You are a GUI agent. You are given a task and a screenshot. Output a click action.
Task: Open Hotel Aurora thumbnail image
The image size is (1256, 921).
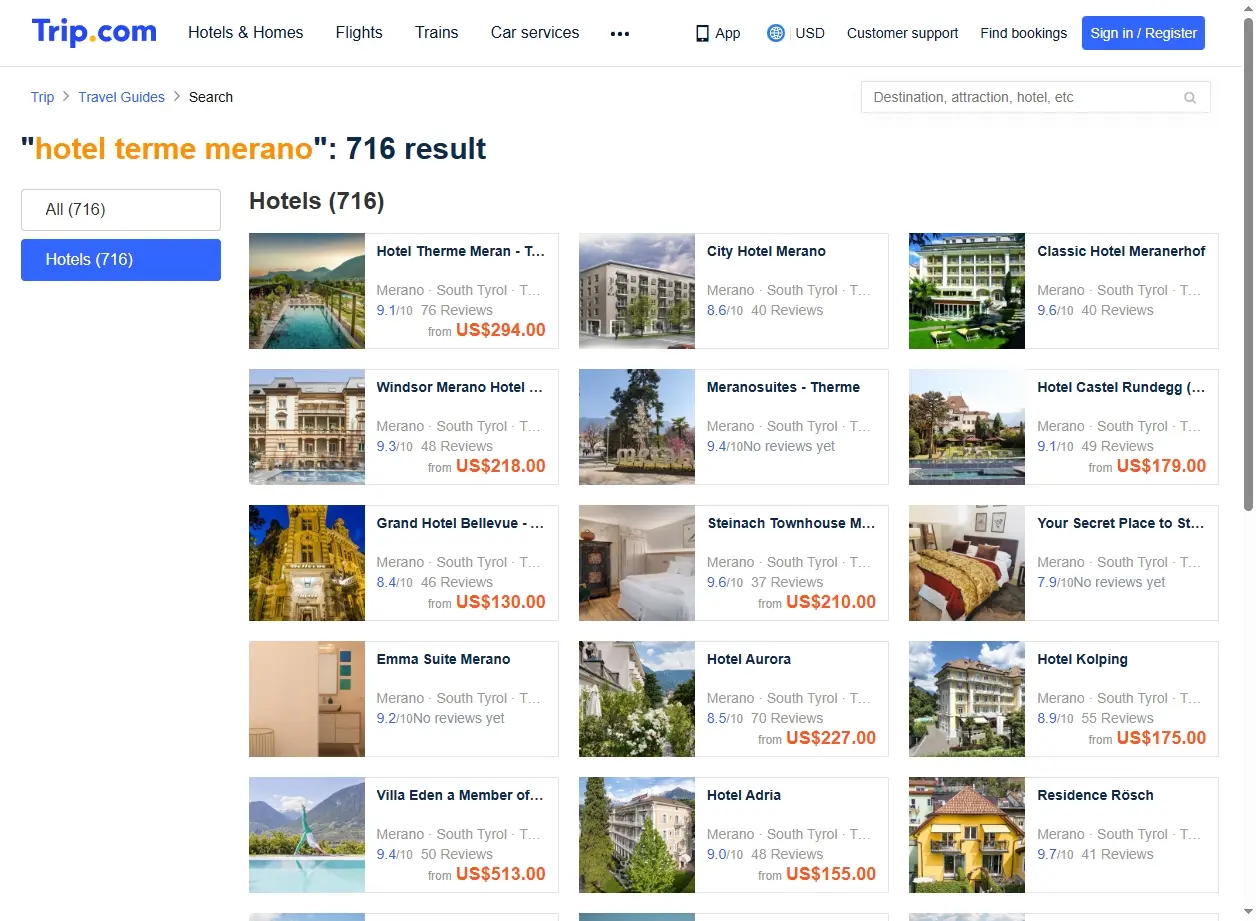coord(637,699)
